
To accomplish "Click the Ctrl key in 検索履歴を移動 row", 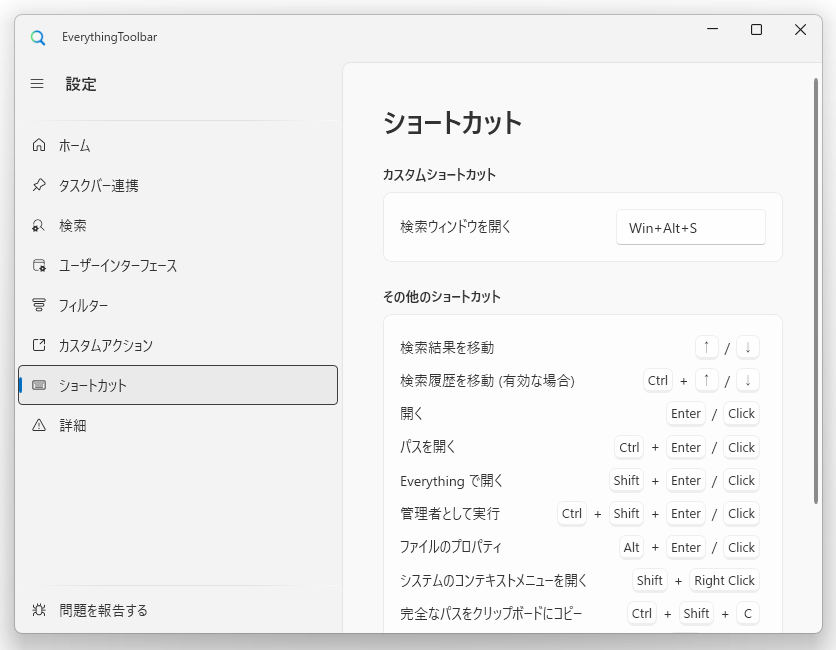I will [658, 380].
